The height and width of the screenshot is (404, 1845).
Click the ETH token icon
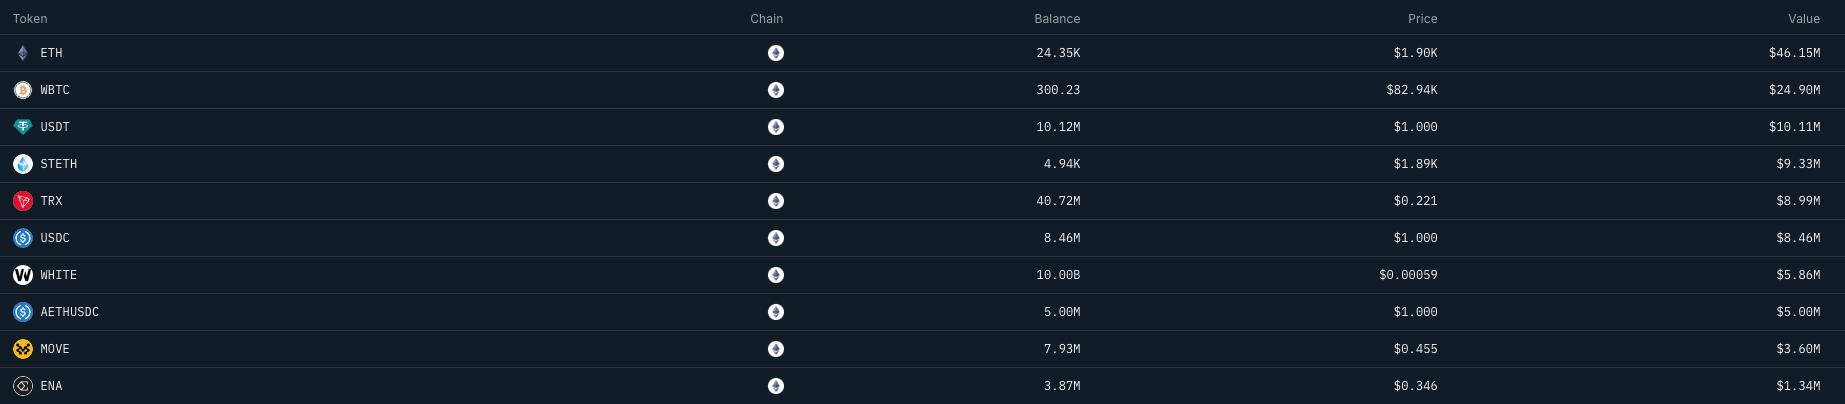click(x=23, y=53)
